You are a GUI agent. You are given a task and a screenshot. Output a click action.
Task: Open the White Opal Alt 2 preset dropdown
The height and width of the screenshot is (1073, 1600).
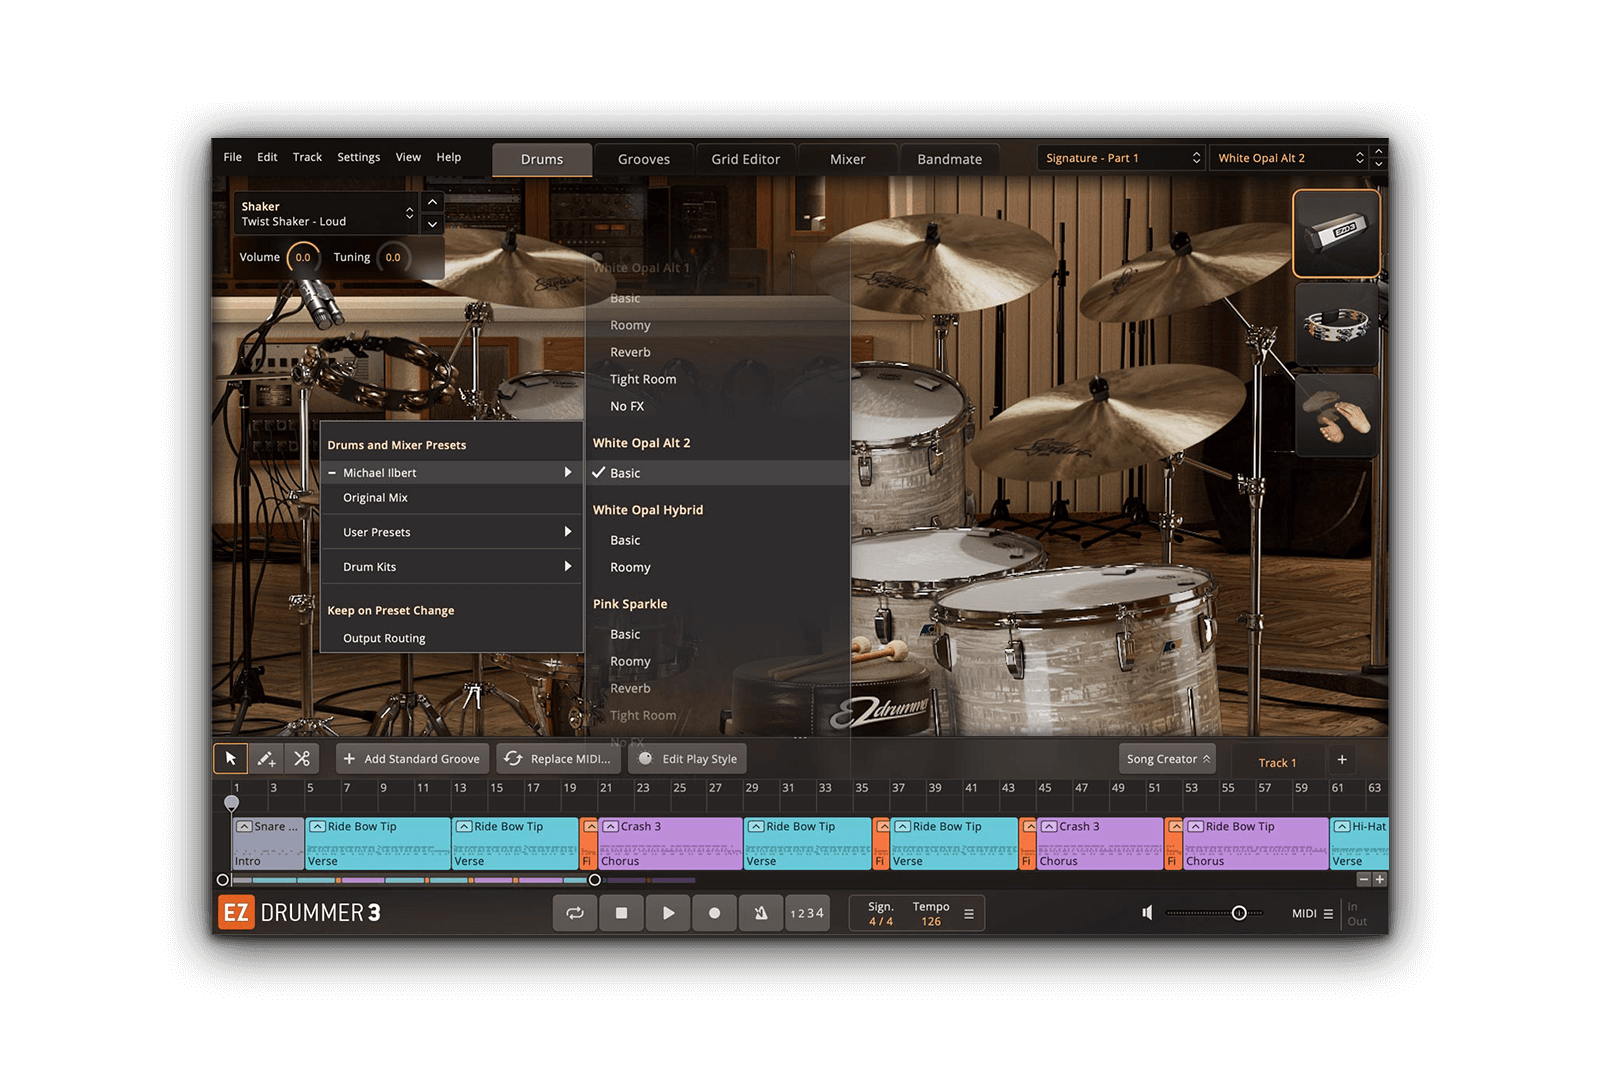[1289, 158]
